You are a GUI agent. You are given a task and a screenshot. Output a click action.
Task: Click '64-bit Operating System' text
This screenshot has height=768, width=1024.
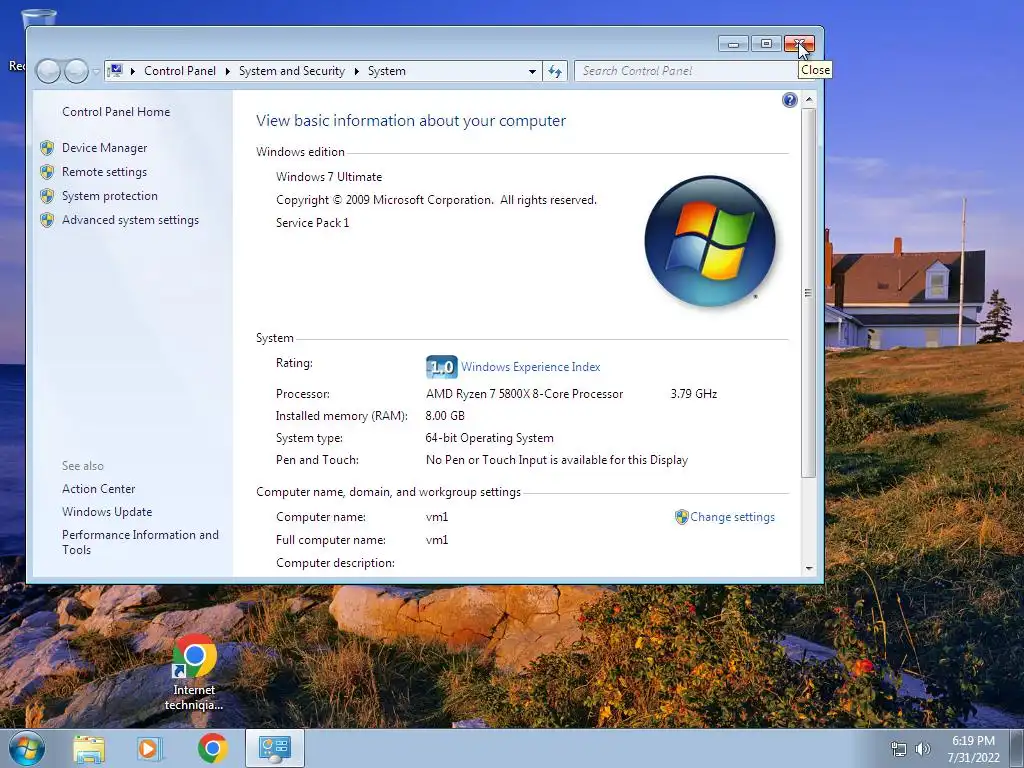click(490, 438)
